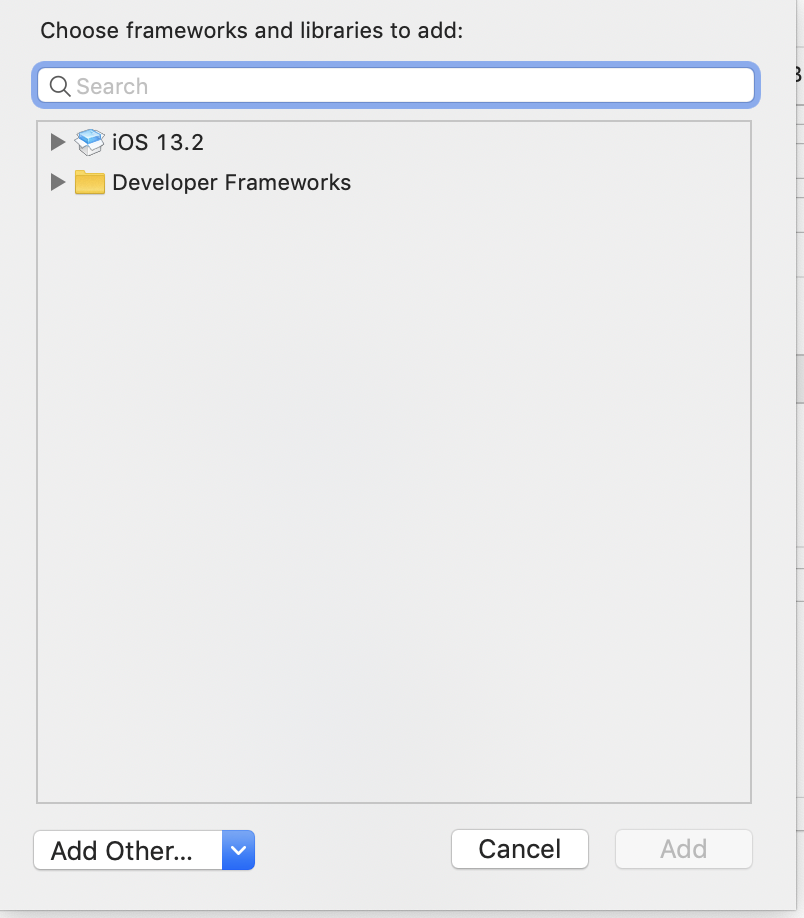Click the sheet margin between Add Other and Cancel

point(353,850)
